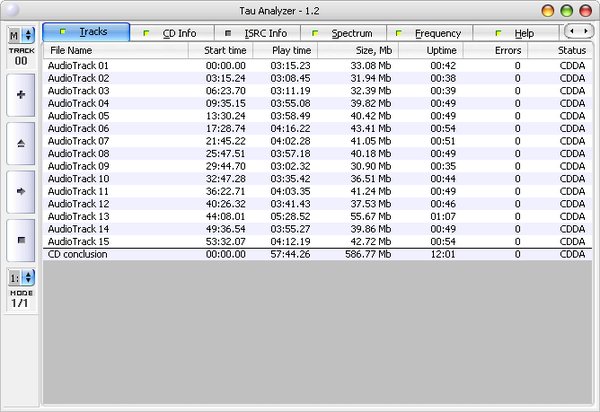Viewport: 600px width, 412px height.
Task: Select the AudioTrack 14 row
Action: click(x=318, y=229)
